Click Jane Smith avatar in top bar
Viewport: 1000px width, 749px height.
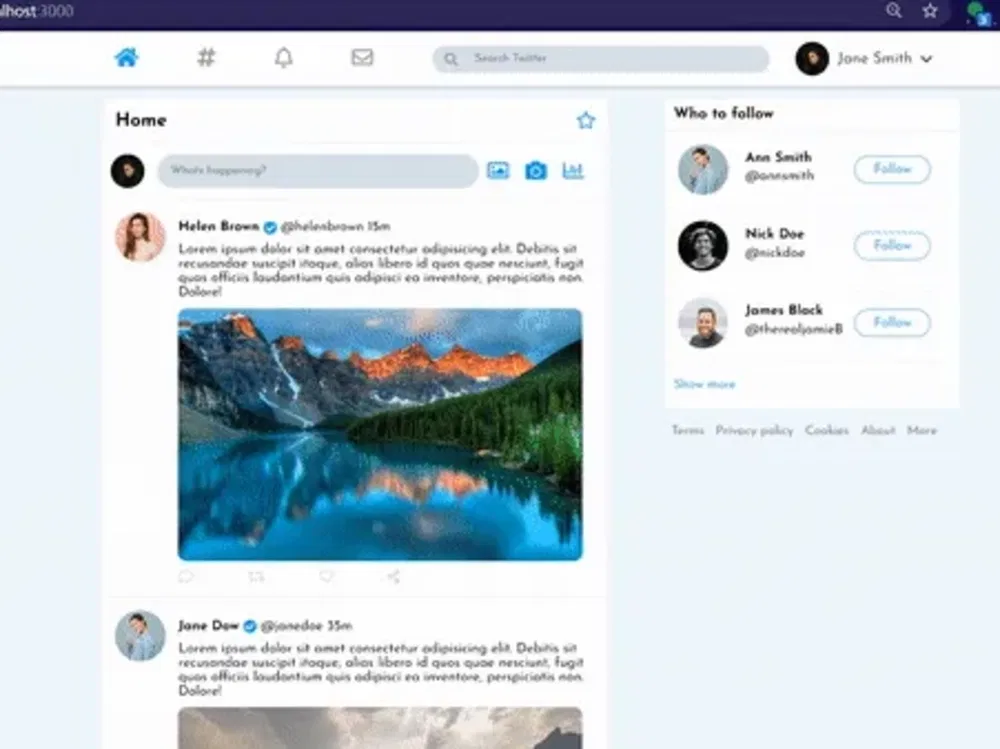[x=812, y=59]
